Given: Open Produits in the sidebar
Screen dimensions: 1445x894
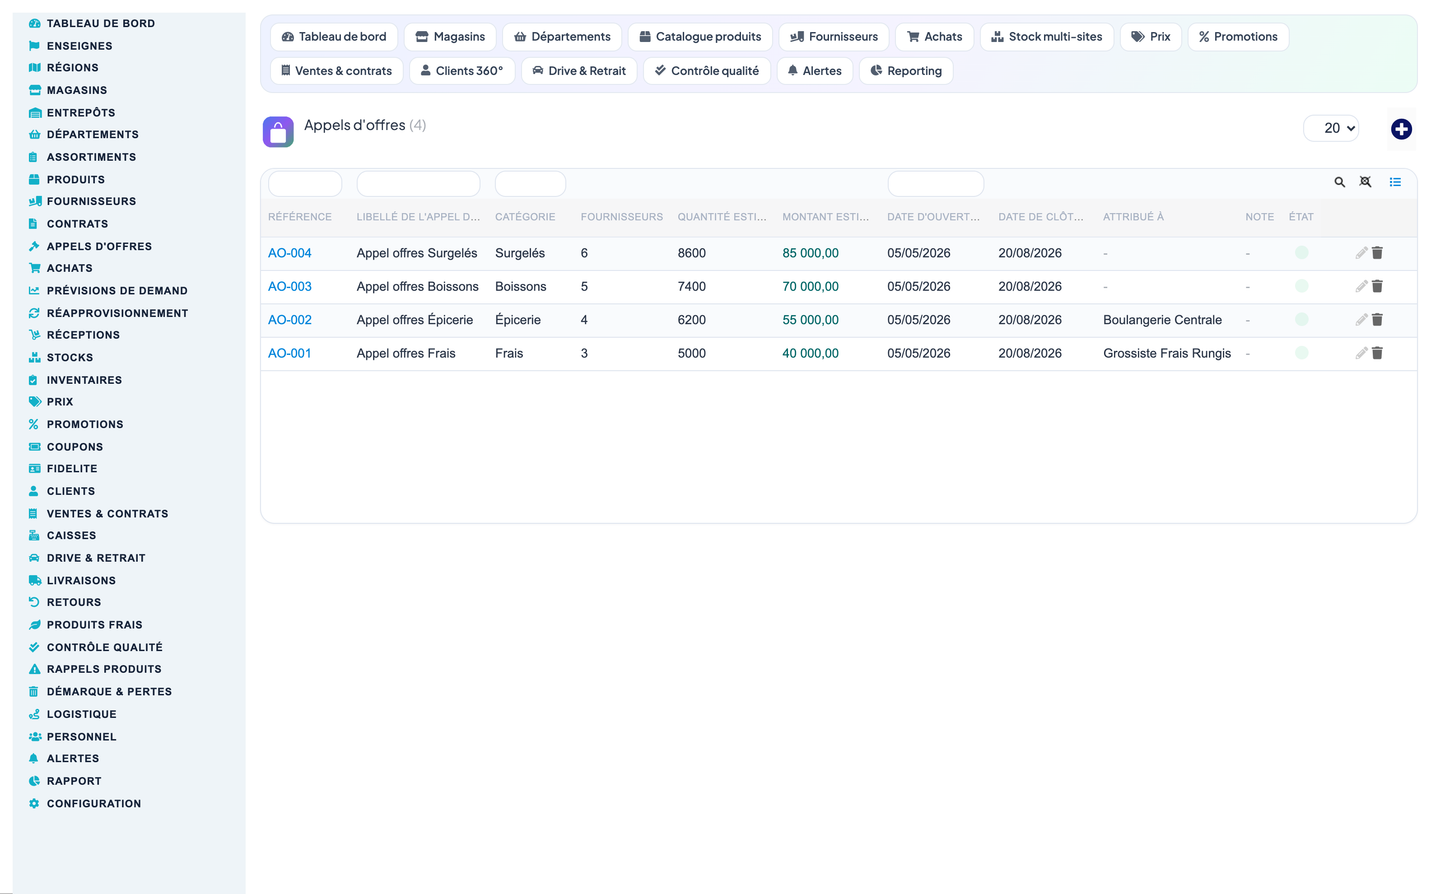Looking at the screenshot, I should (76, 180).
